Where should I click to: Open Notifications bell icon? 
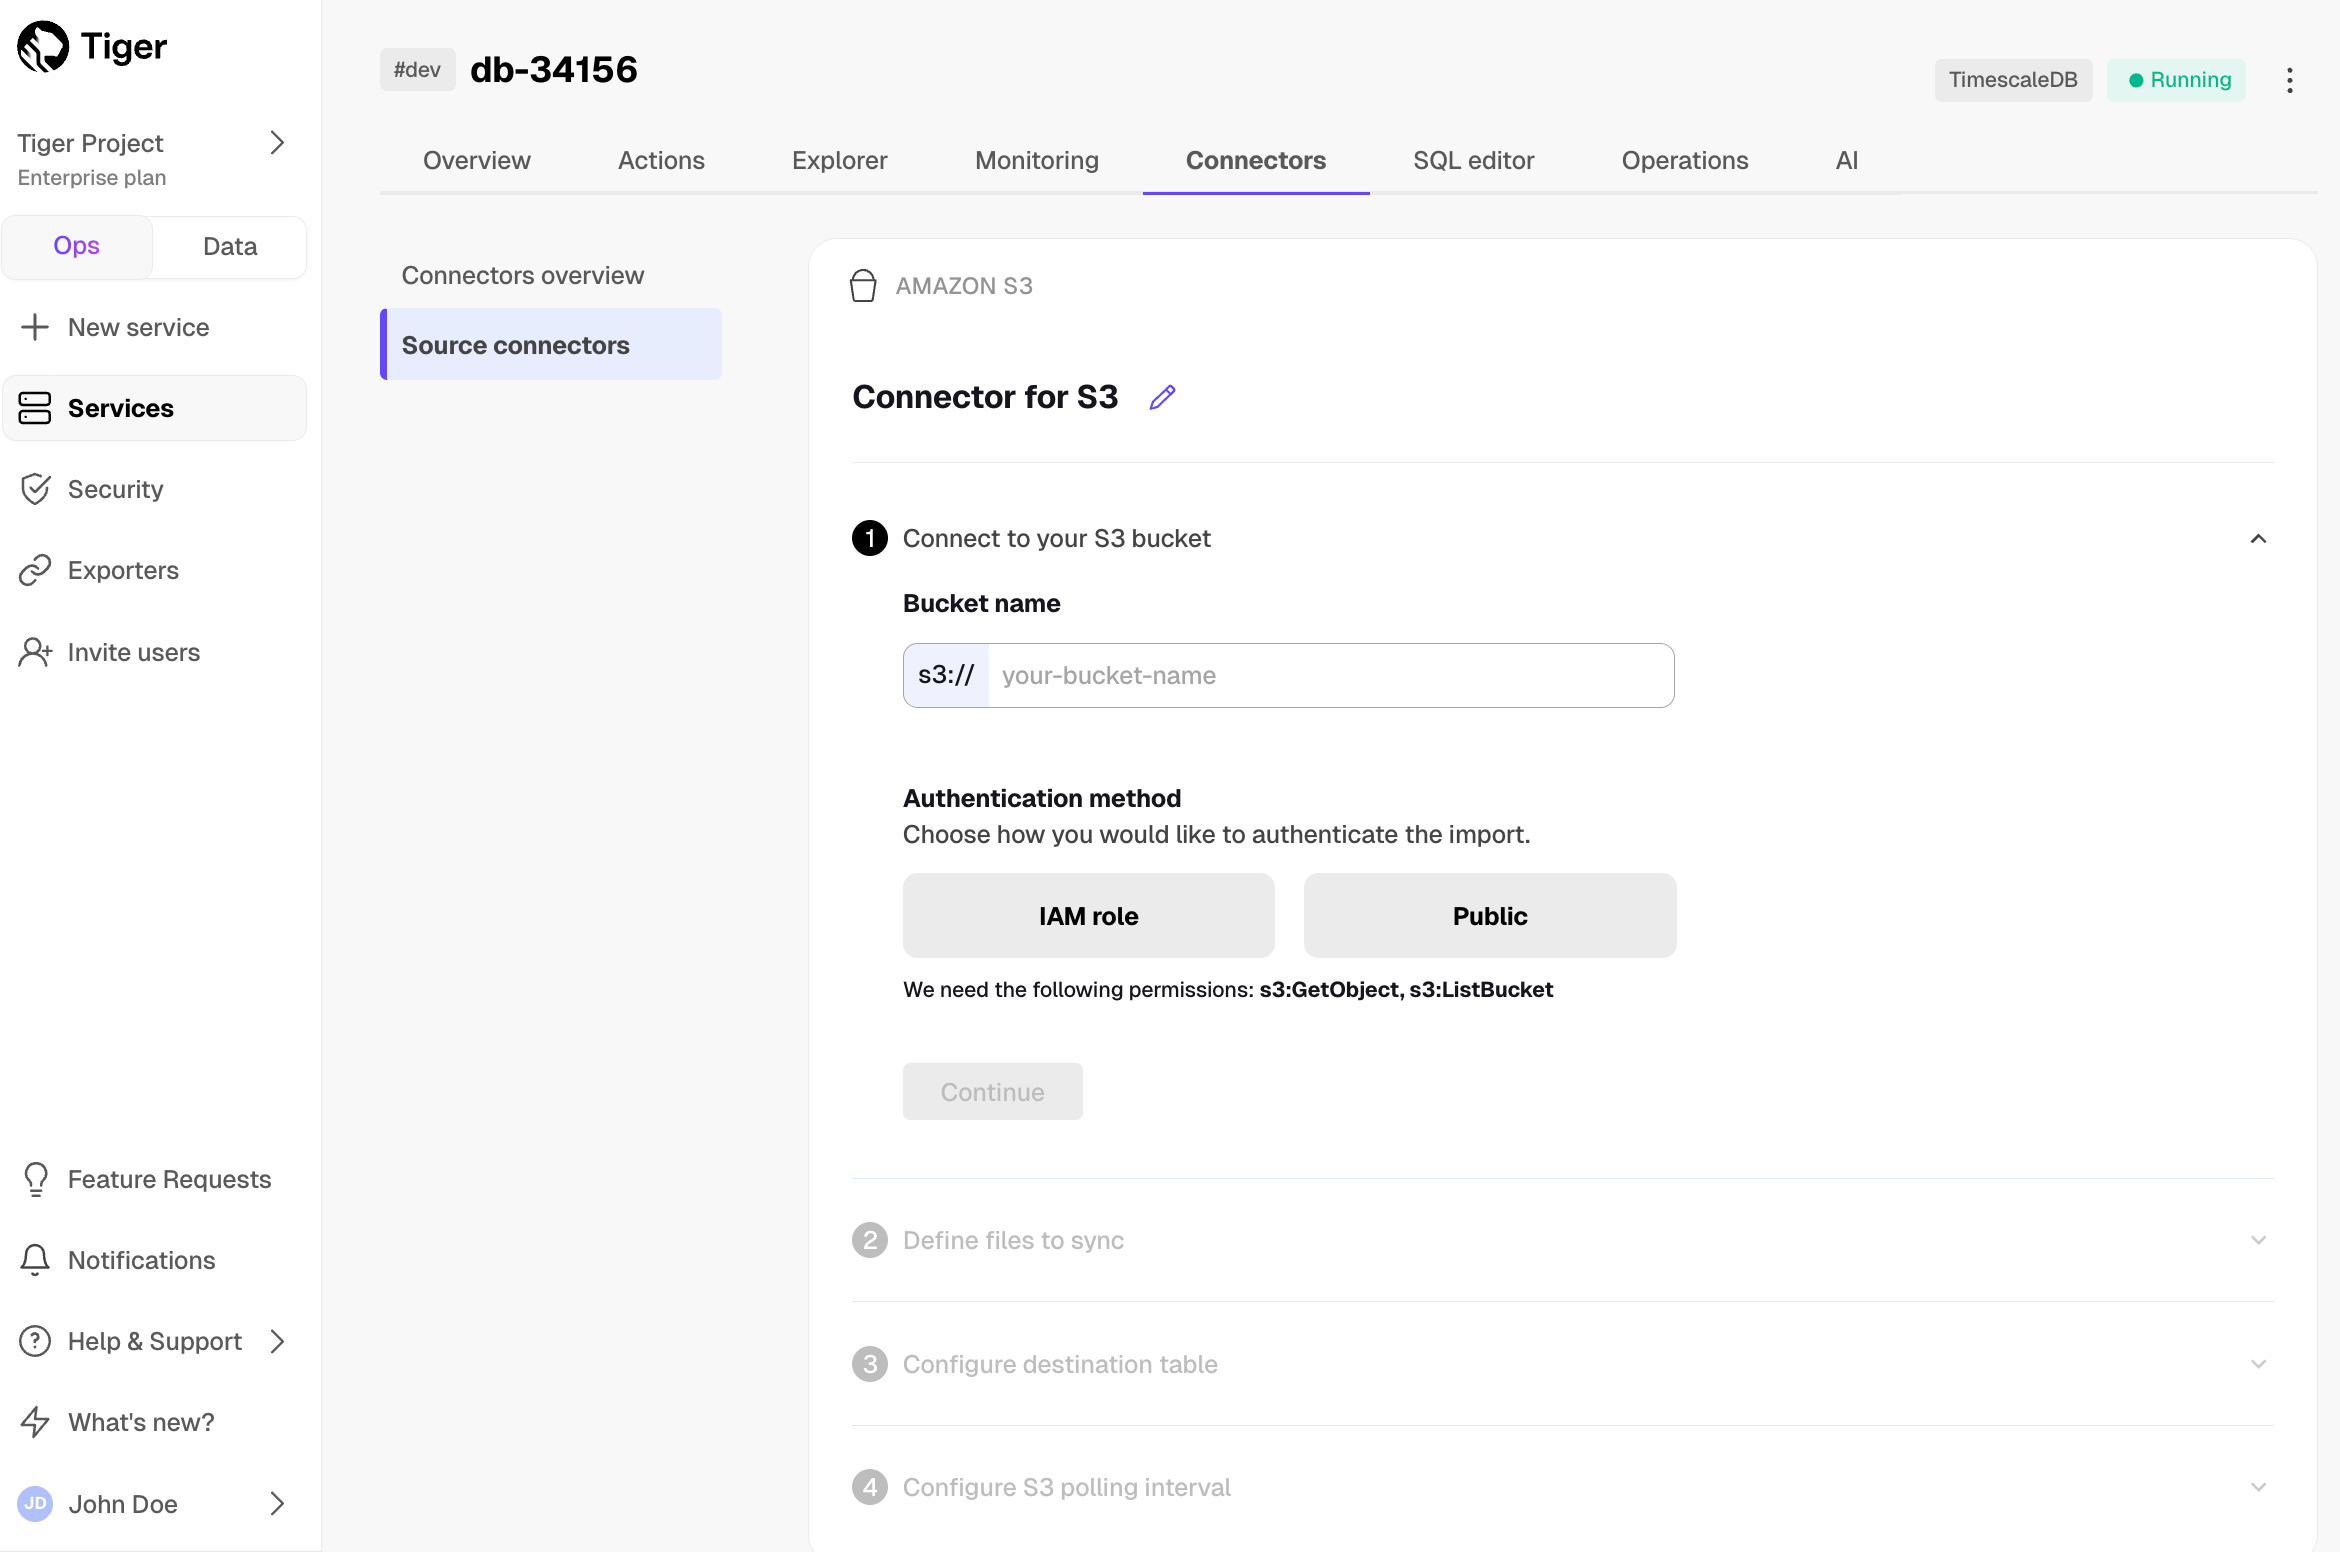click(35, 1260)
